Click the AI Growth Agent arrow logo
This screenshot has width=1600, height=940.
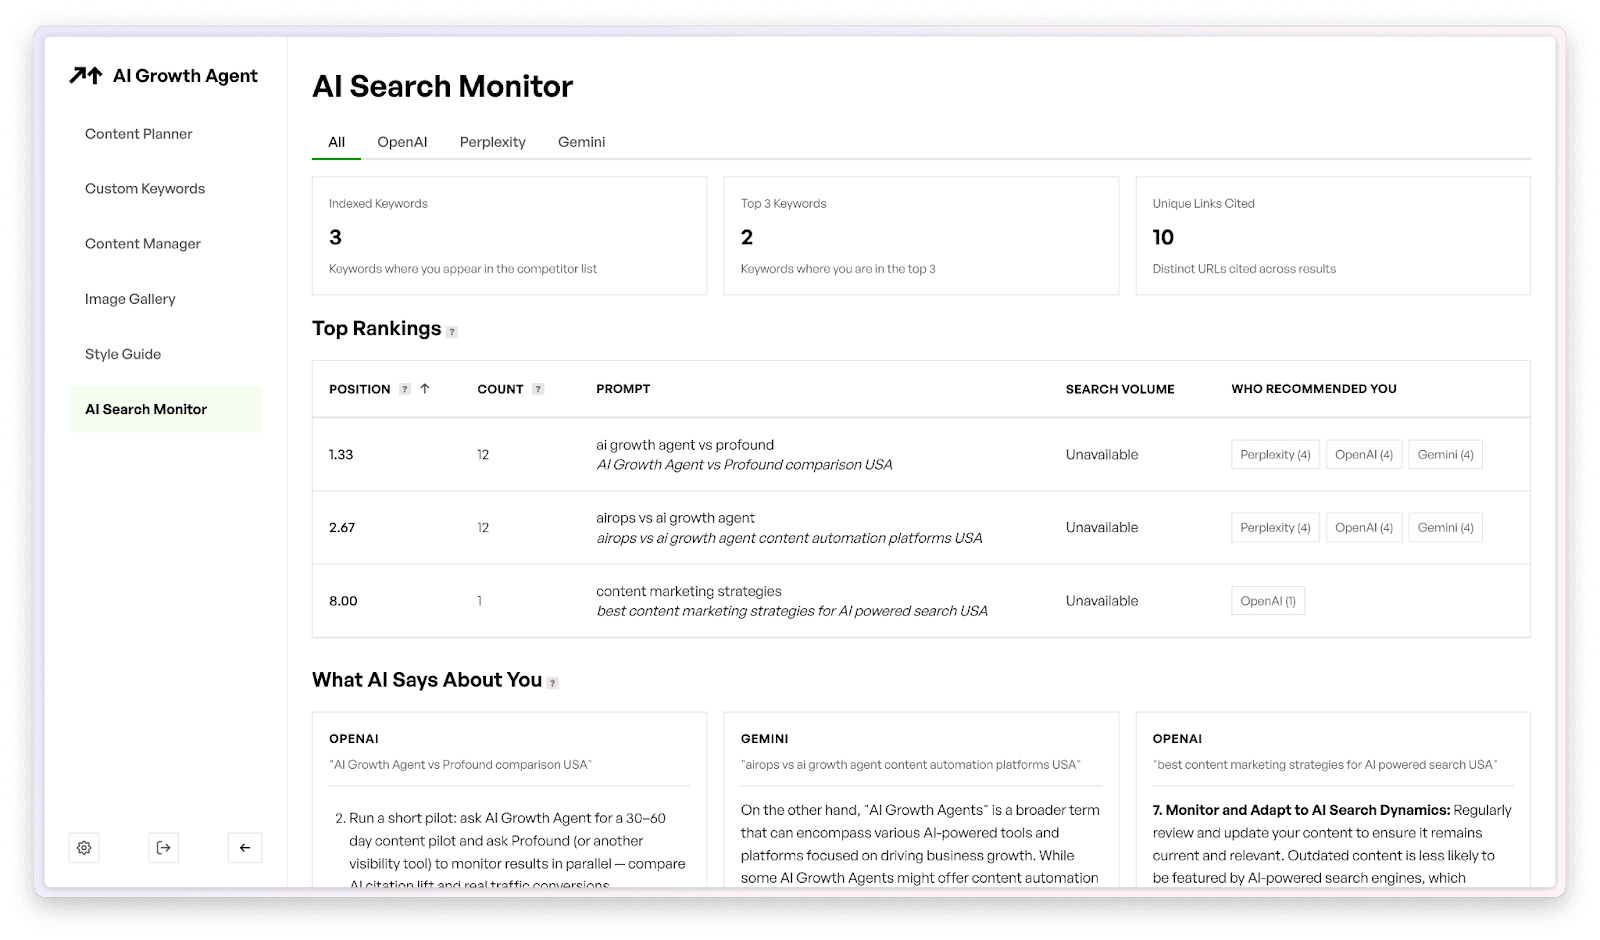(x=86, y=76)
